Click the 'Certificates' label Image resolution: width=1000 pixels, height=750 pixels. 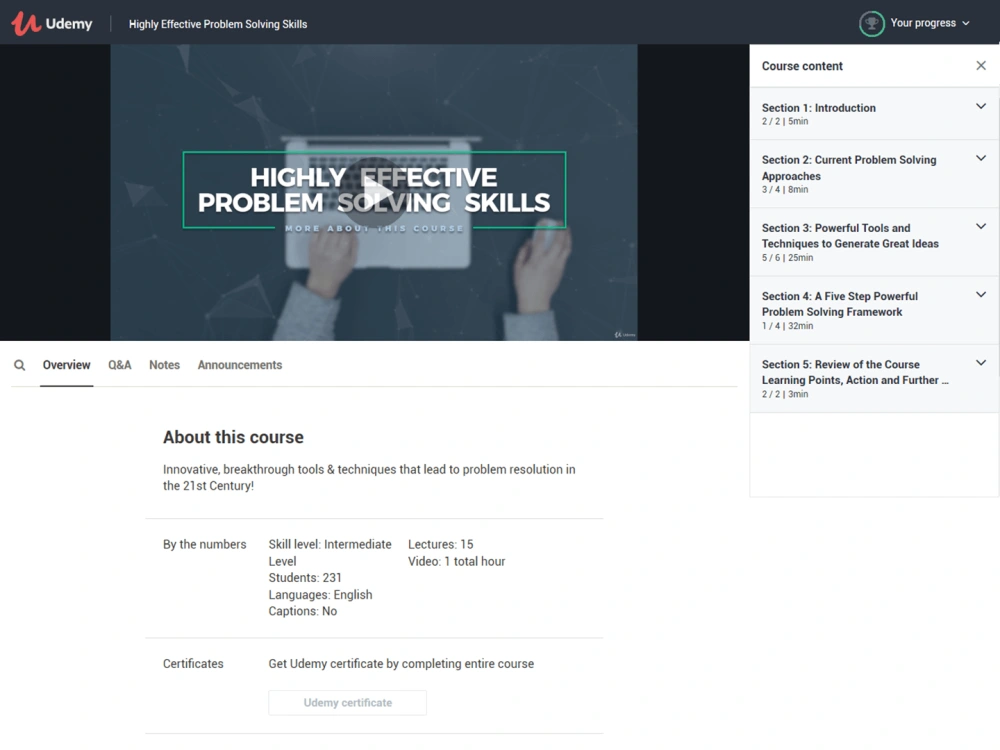point(193,663)
